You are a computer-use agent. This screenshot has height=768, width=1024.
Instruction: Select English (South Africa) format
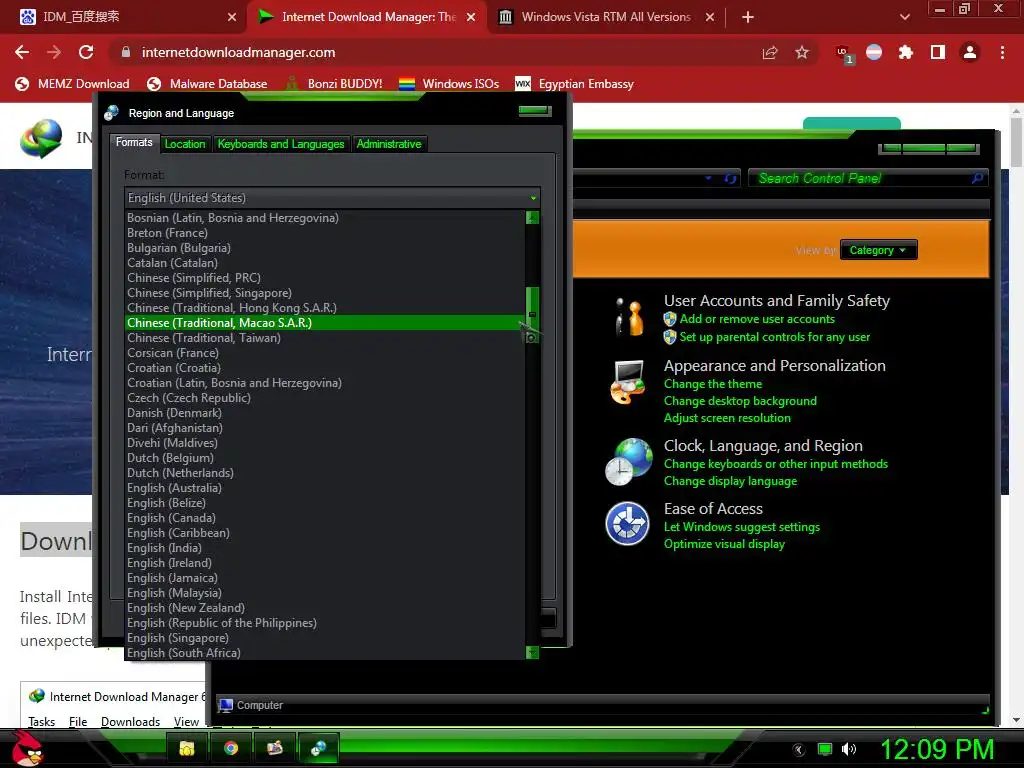click(x=325, y=653)
